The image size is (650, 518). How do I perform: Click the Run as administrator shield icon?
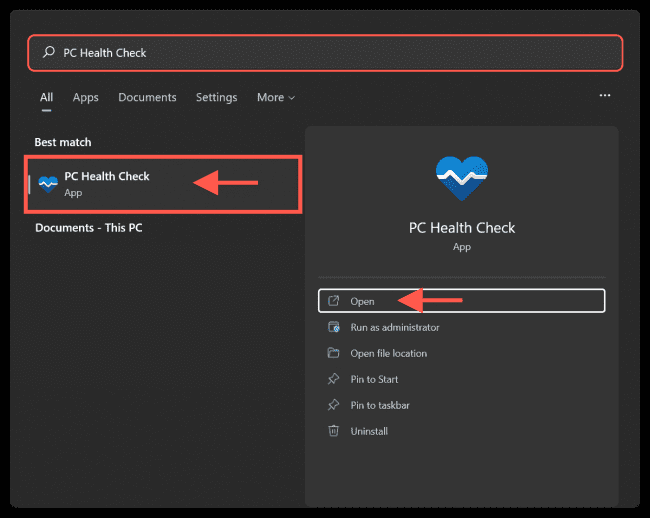(334, 327)
